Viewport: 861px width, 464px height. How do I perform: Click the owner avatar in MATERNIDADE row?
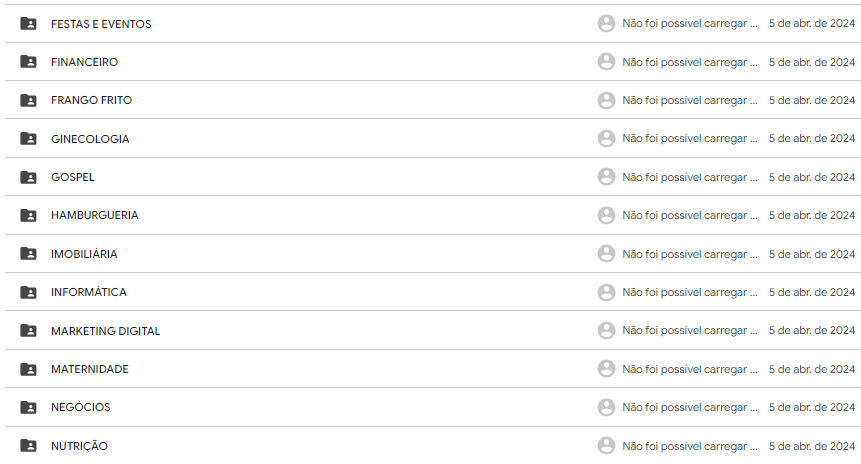pyautogui.click(x=606, y=369)
